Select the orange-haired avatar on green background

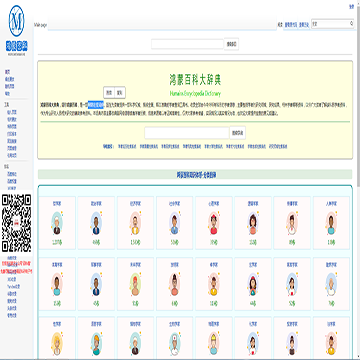tap(135, 285)
